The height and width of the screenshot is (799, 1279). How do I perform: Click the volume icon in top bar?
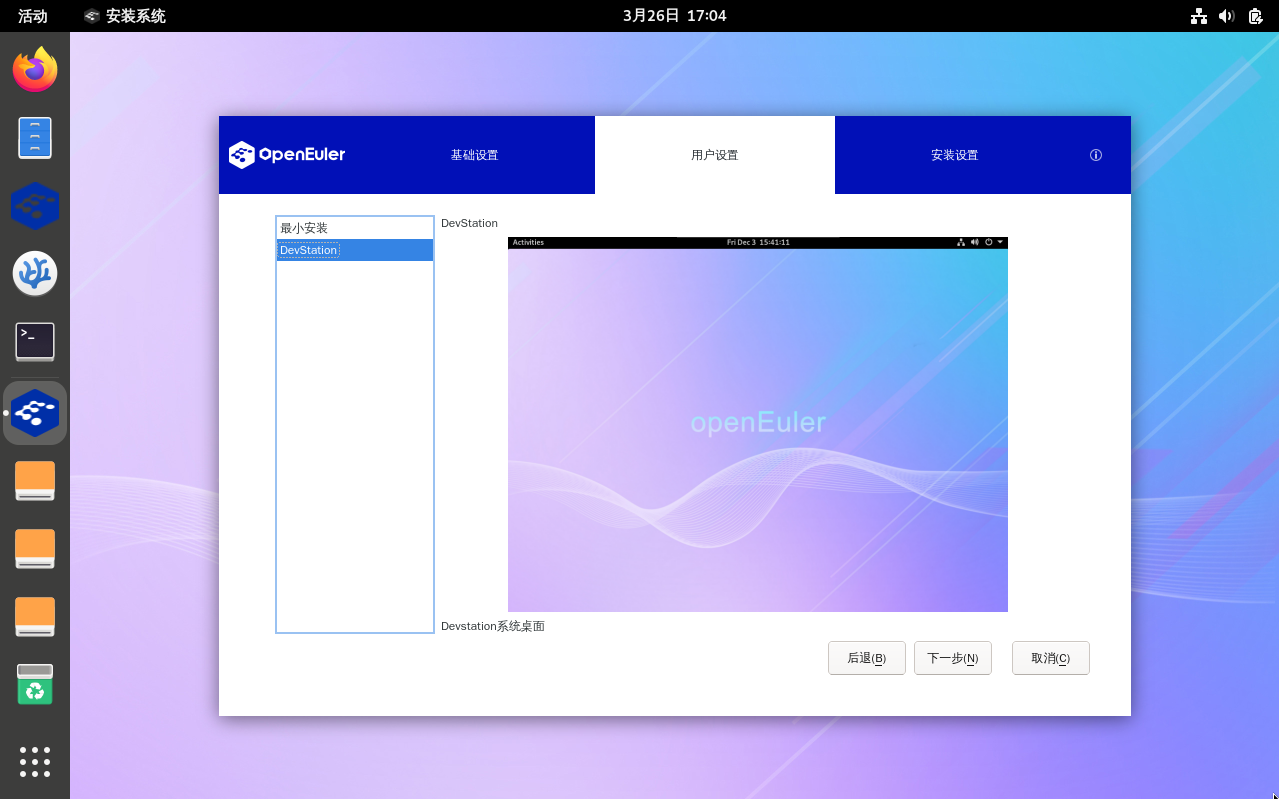click(1227, 16)
